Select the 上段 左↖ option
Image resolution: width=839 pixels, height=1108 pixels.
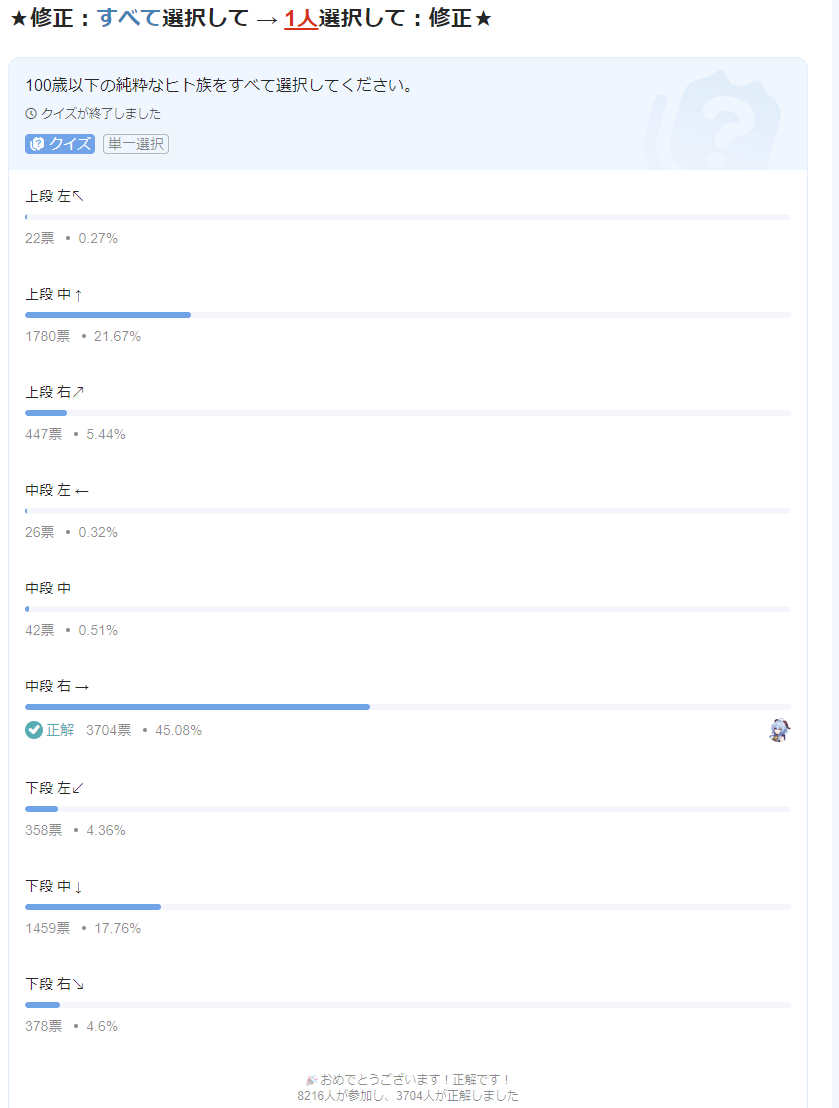coord(55,197)
